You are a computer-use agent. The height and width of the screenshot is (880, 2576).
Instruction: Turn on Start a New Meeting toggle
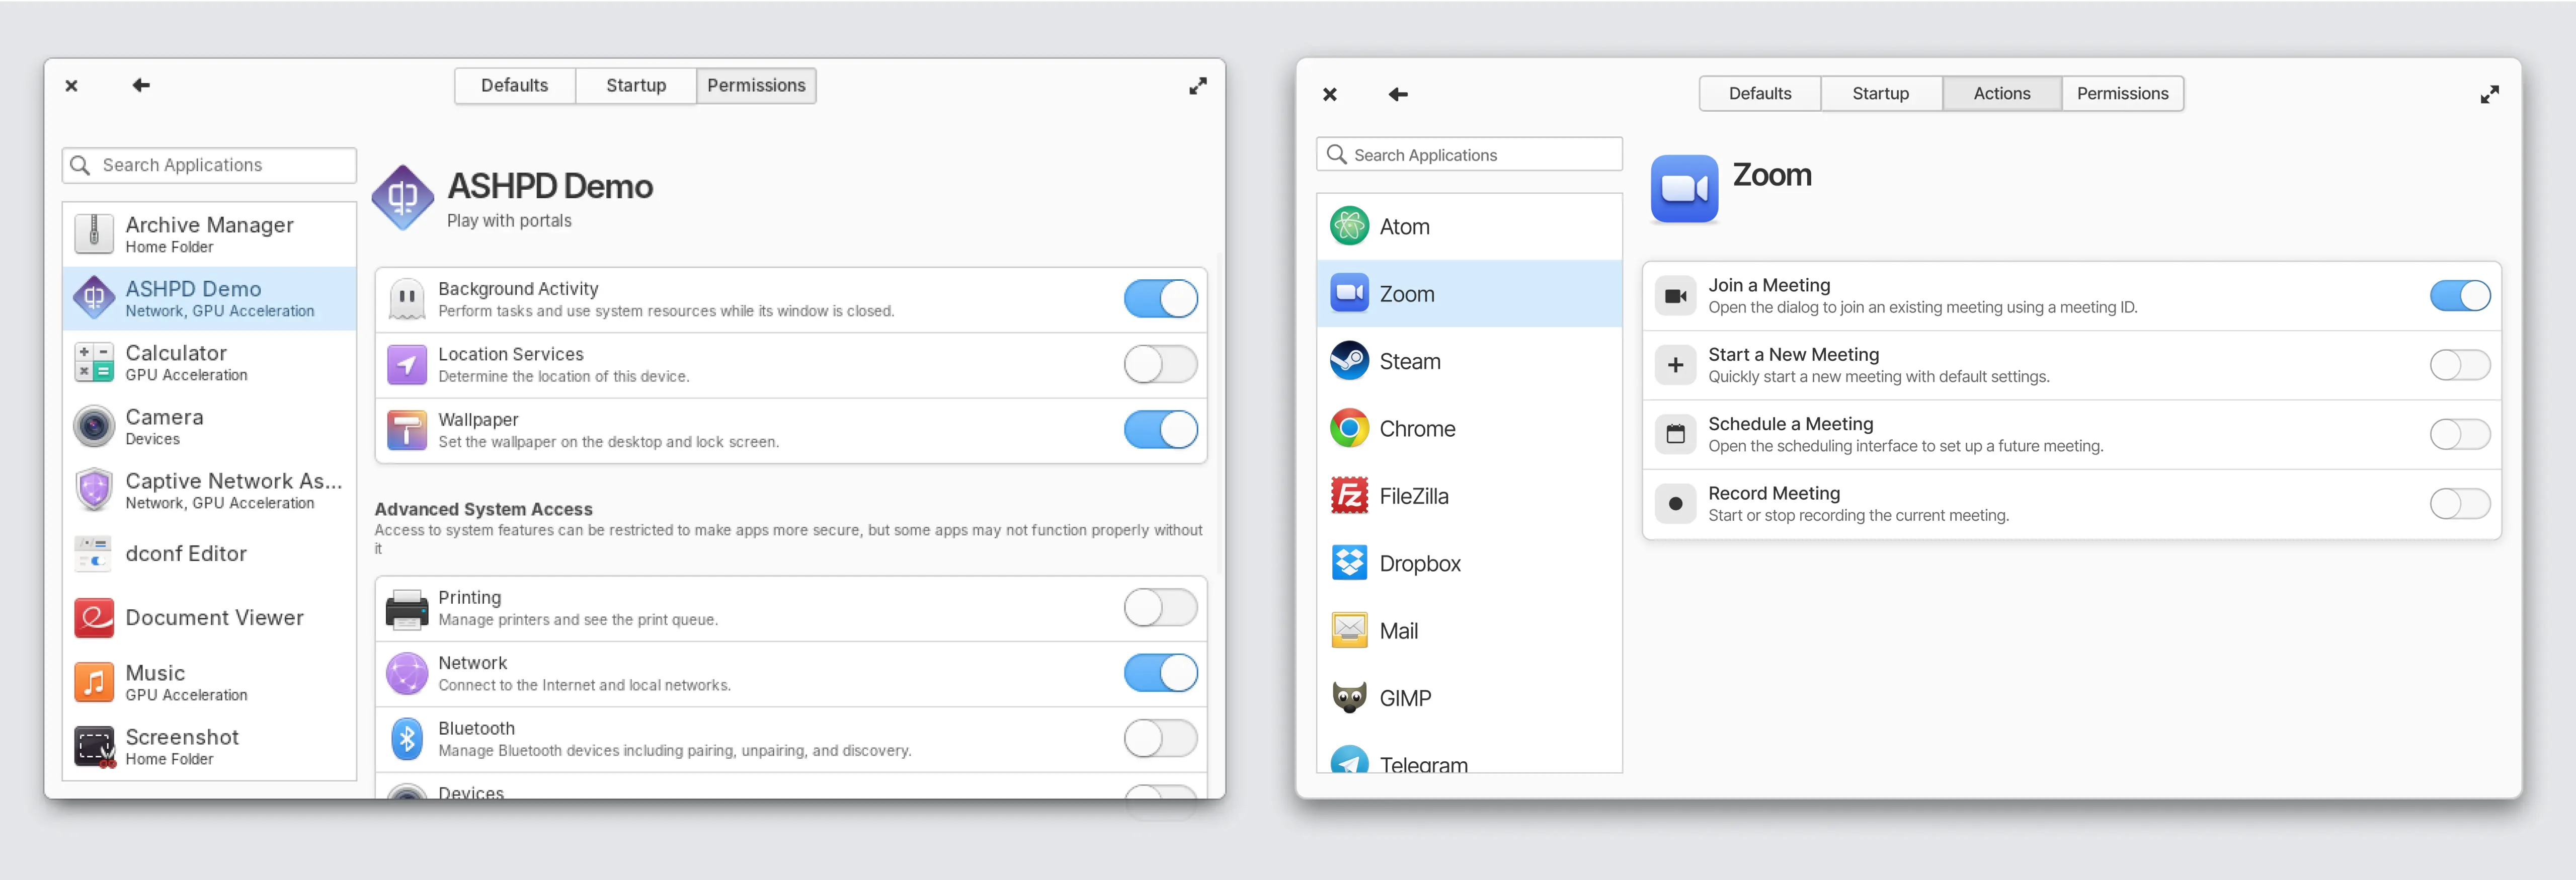point(2459,365)
